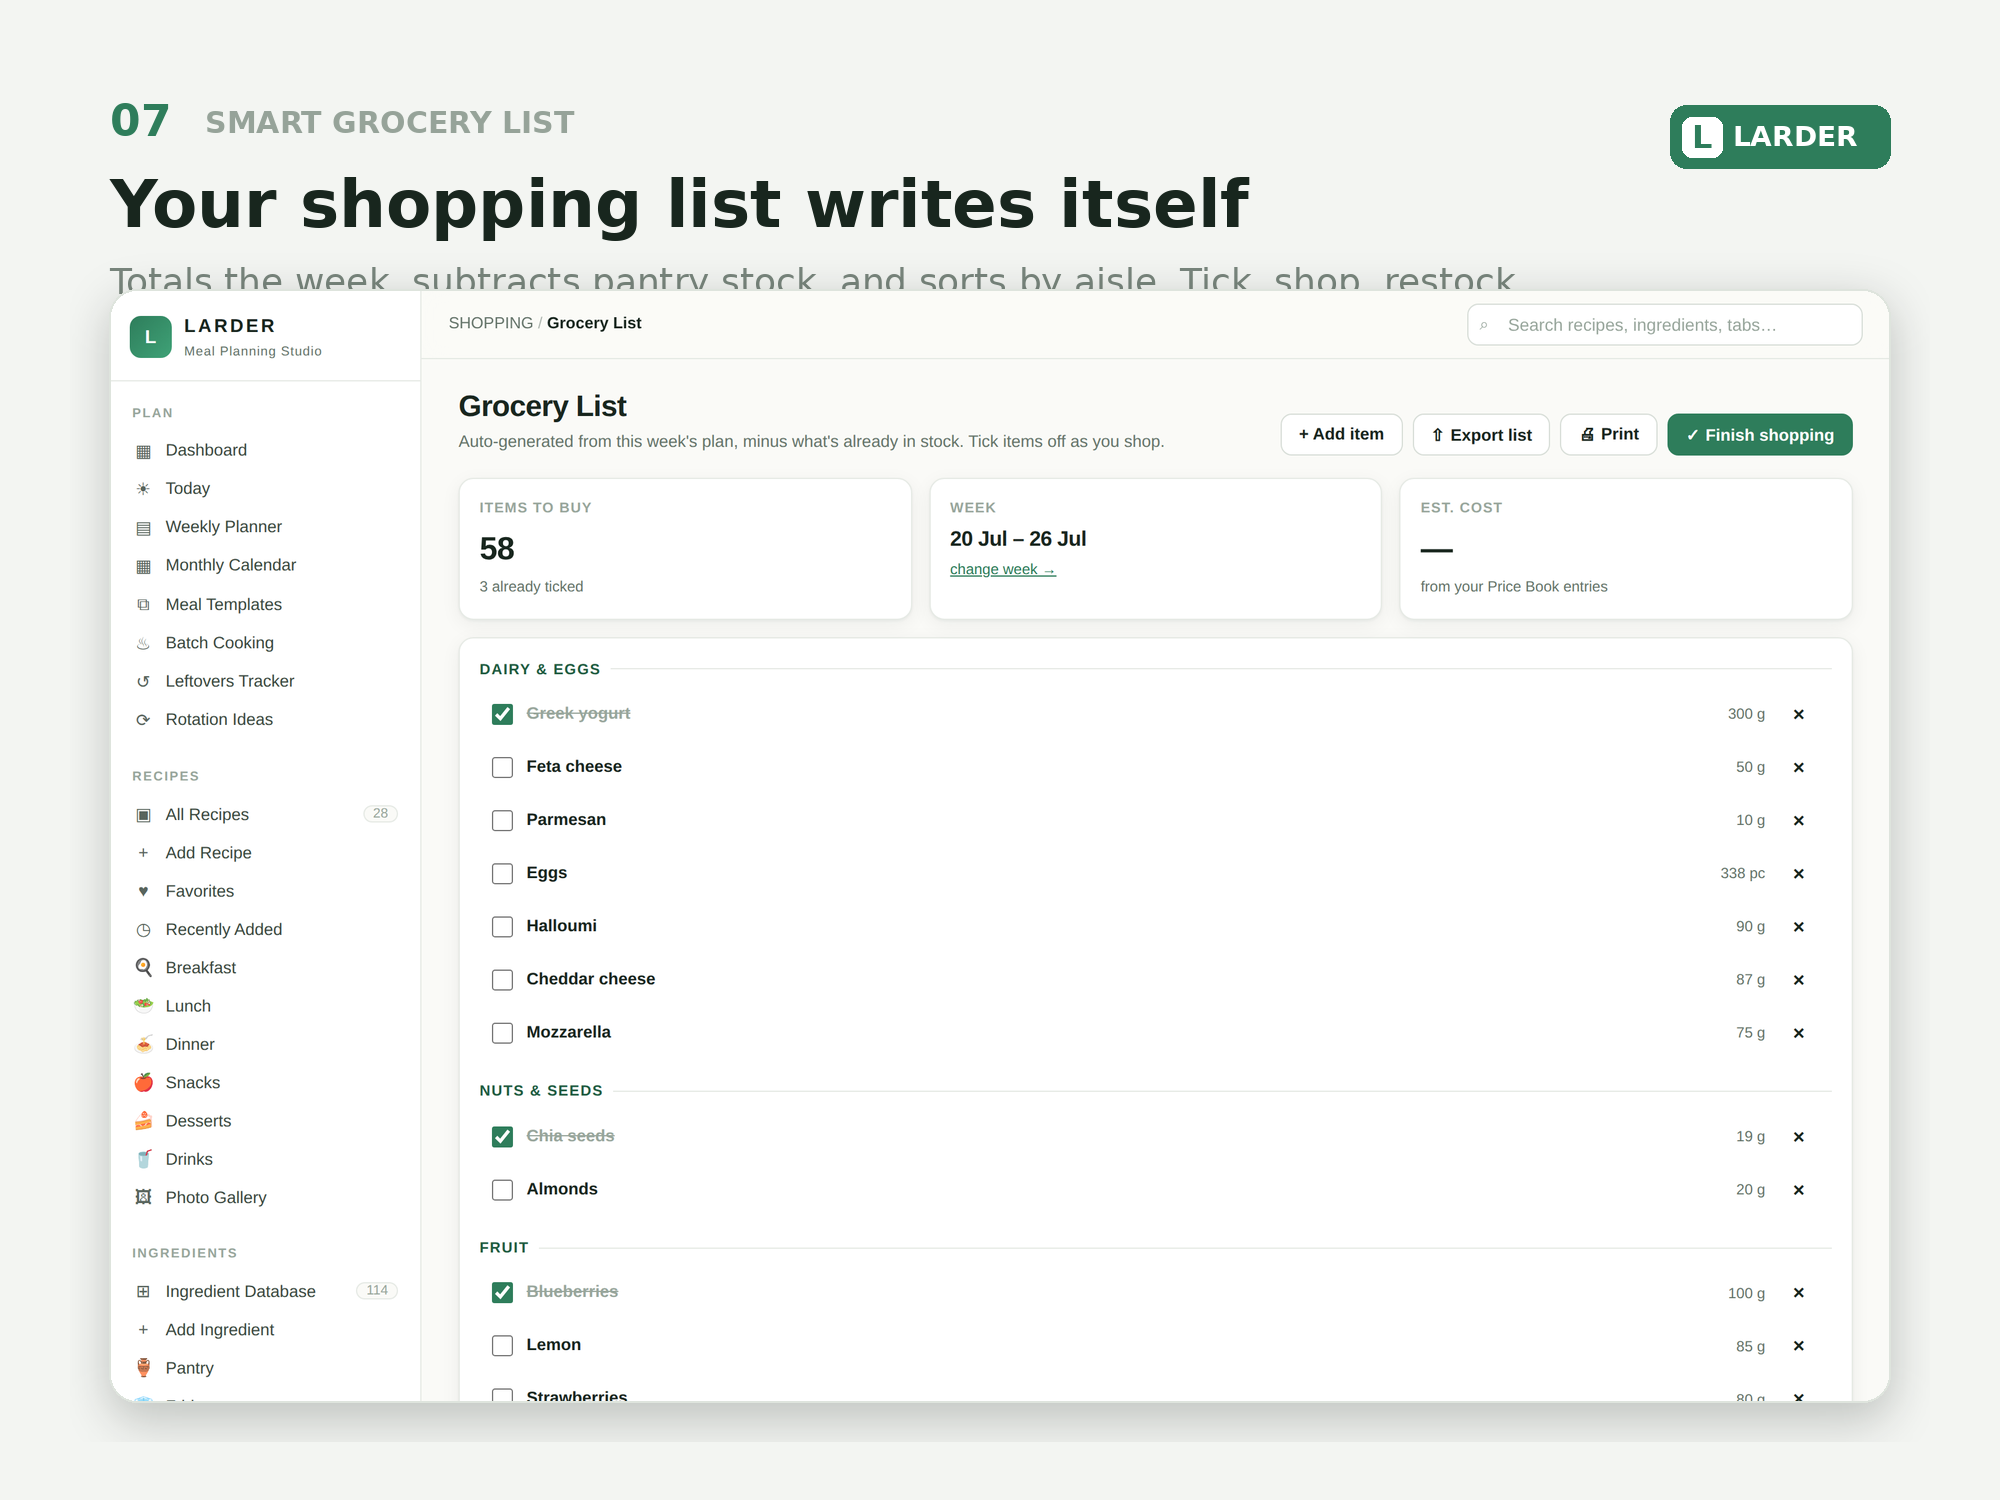This screenshot has height=1500, width=2000.
Task: Open Batch Cooking steam icon
Action: pos(143,643)
